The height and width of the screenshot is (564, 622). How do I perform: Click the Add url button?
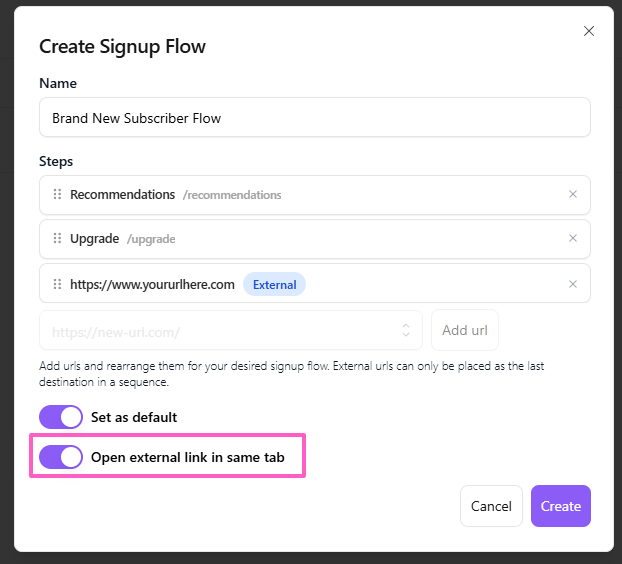click(x=465, y=330)
